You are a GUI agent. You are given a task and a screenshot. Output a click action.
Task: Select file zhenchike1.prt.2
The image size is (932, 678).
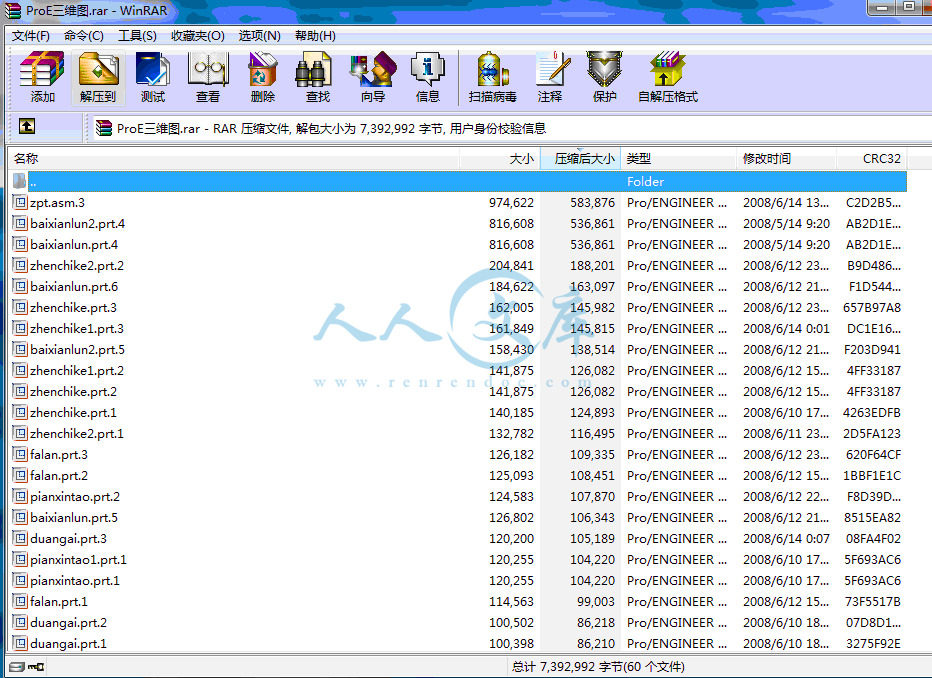458,371
